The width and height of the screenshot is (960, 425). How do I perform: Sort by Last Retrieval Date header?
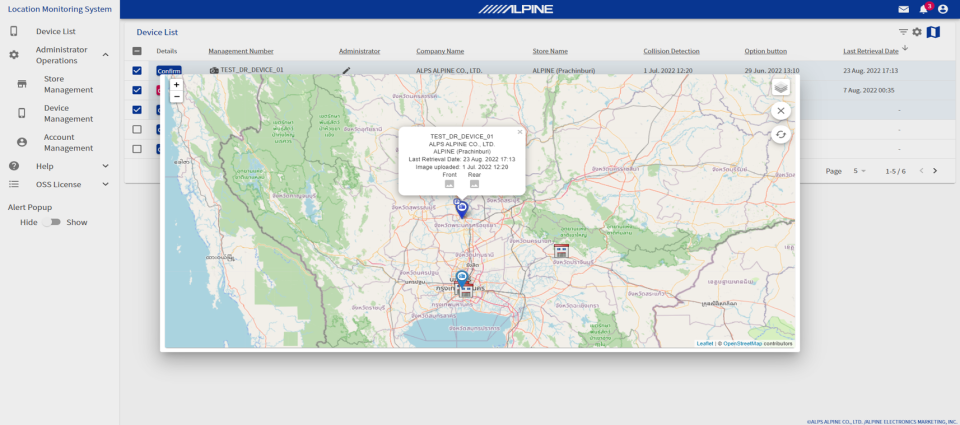click(x=871, y=51)
